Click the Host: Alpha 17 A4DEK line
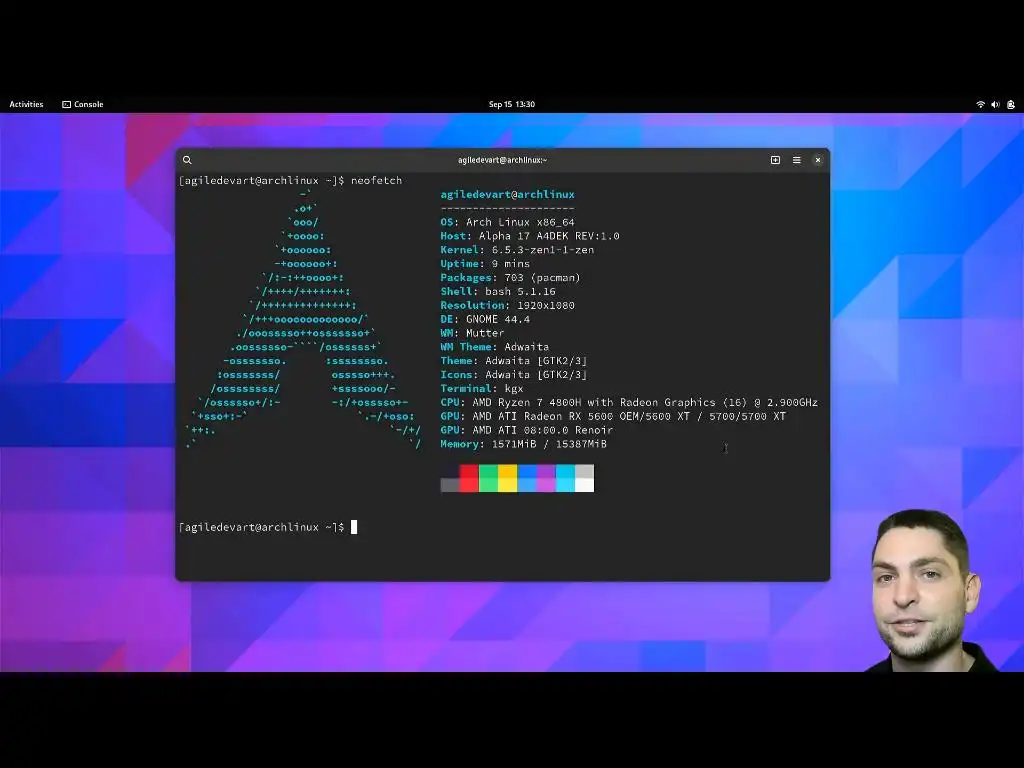 [x=530, y=236]
